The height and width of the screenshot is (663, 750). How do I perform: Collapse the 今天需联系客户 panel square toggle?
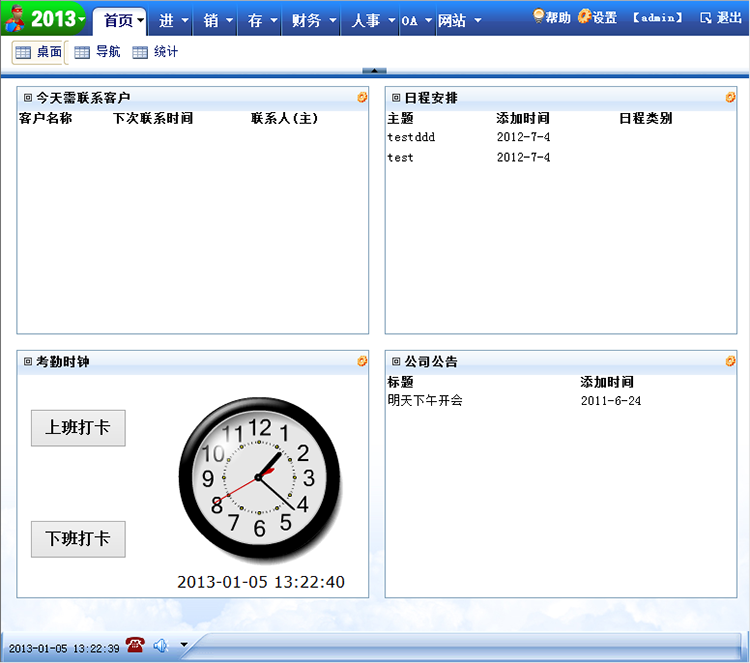click(x=28, y=98)
